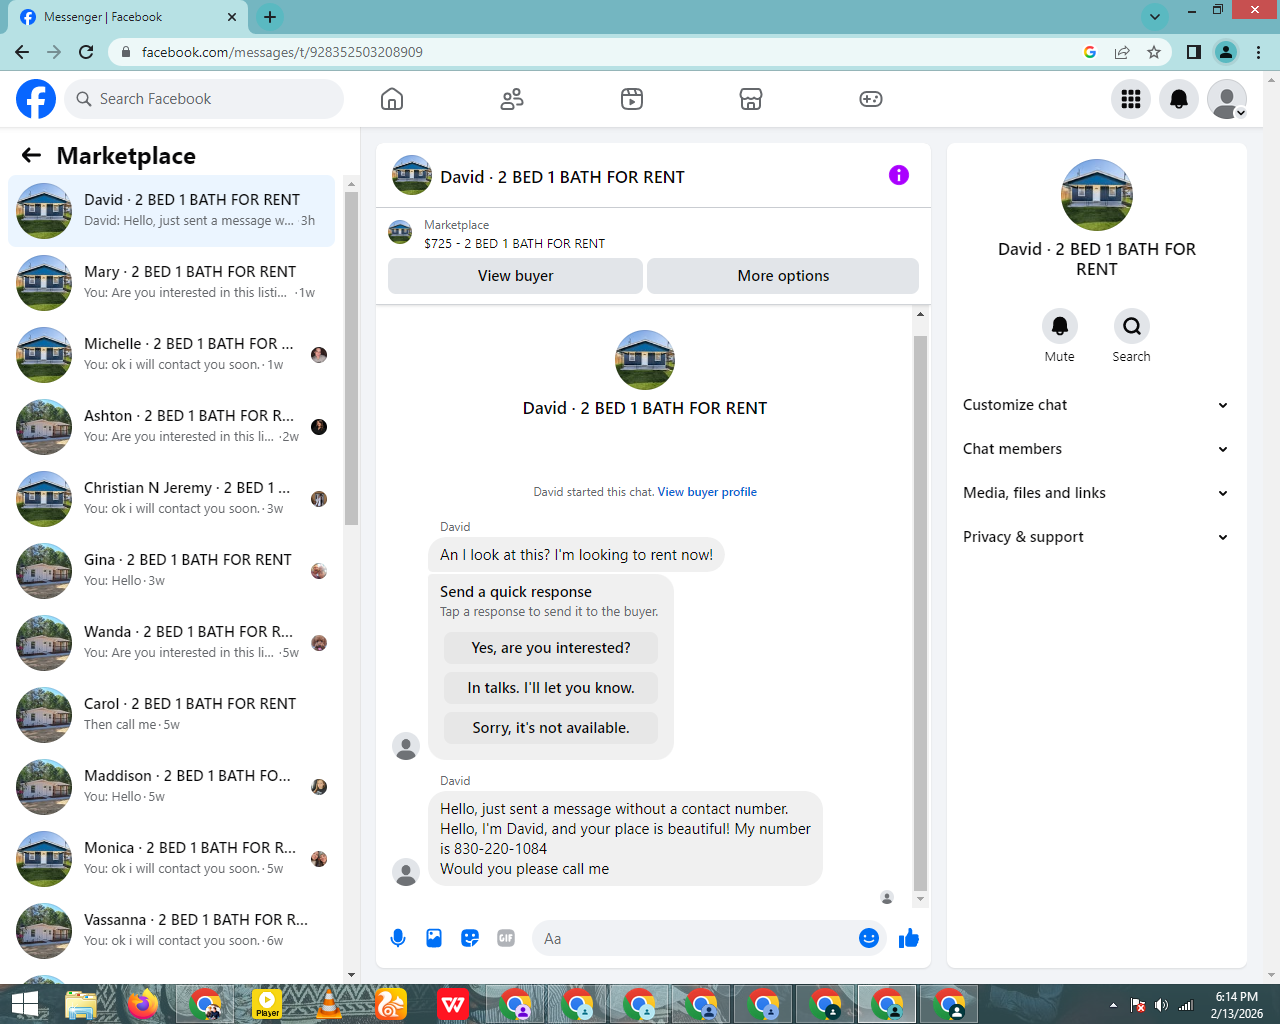This screenshot has height=1024, width=1280.
Task: Open Carol's conversation in the list
Action: 171,715
